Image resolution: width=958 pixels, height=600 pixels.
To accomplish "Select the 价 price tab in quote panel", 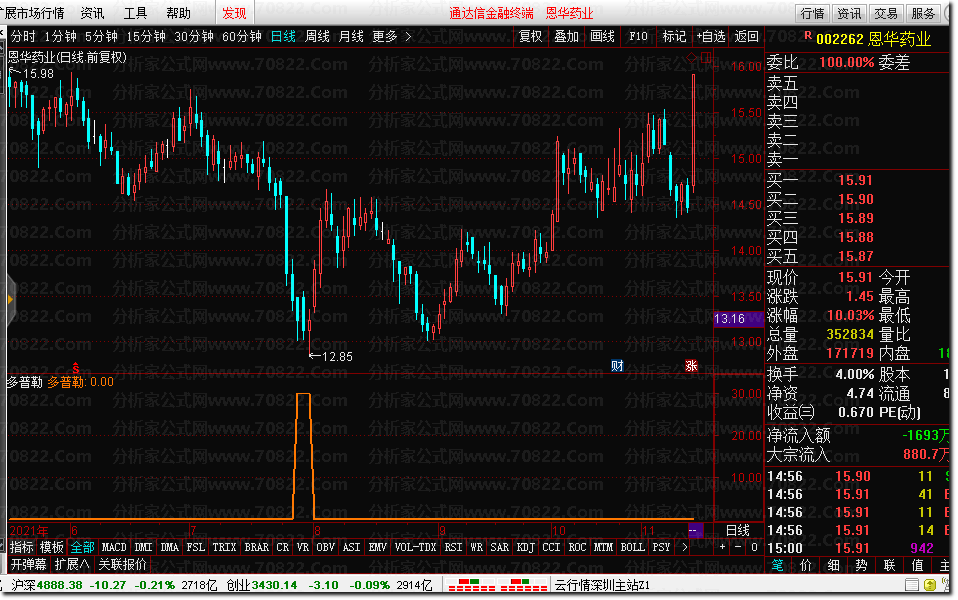I will [x=805, y=565].
